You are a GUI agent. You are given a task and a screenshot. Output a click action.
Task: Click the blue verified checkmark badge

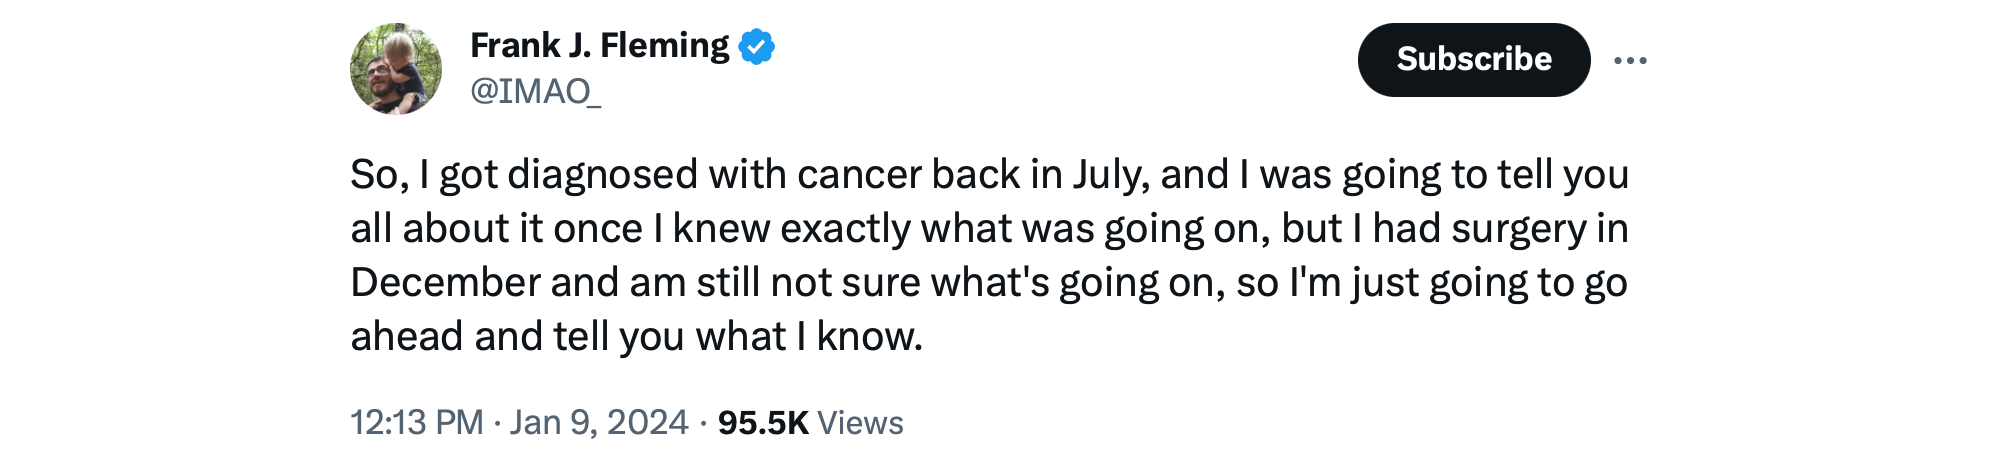(757, 47)
